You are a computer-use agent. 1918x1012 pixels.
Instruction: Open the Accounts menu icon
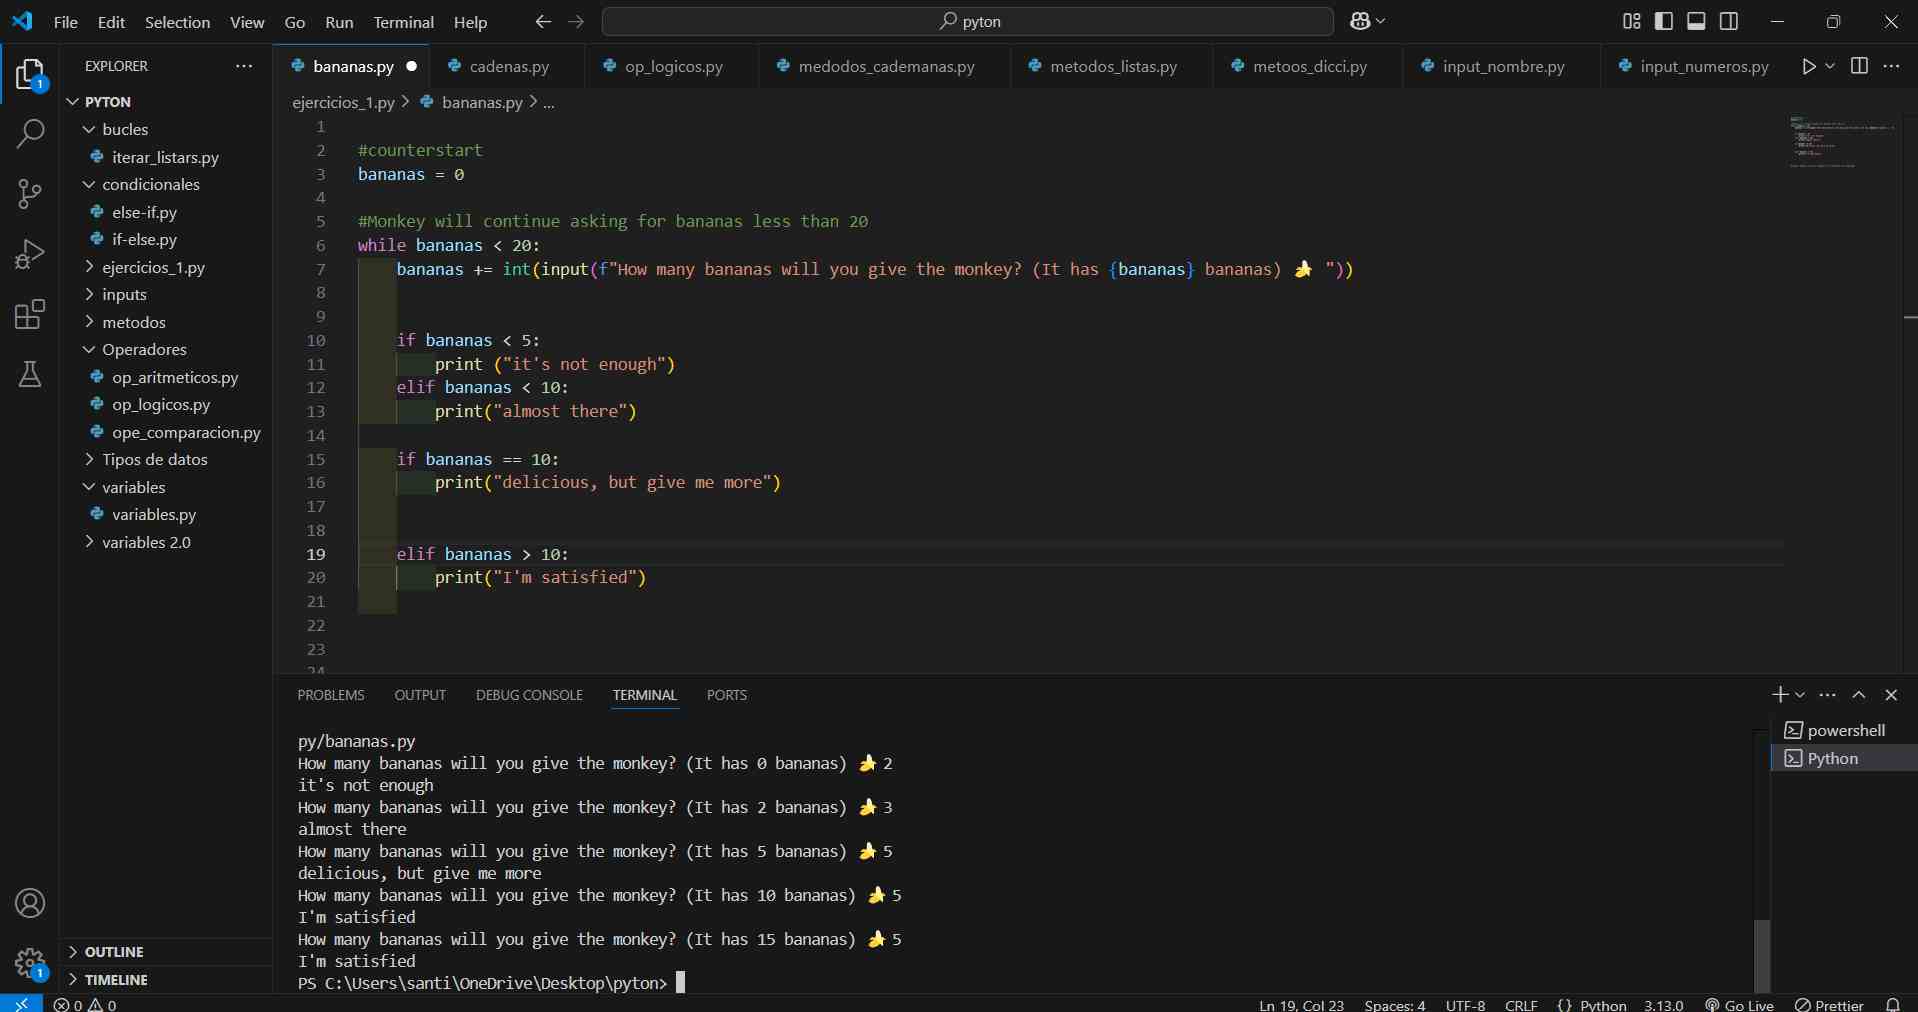point(30,903)
